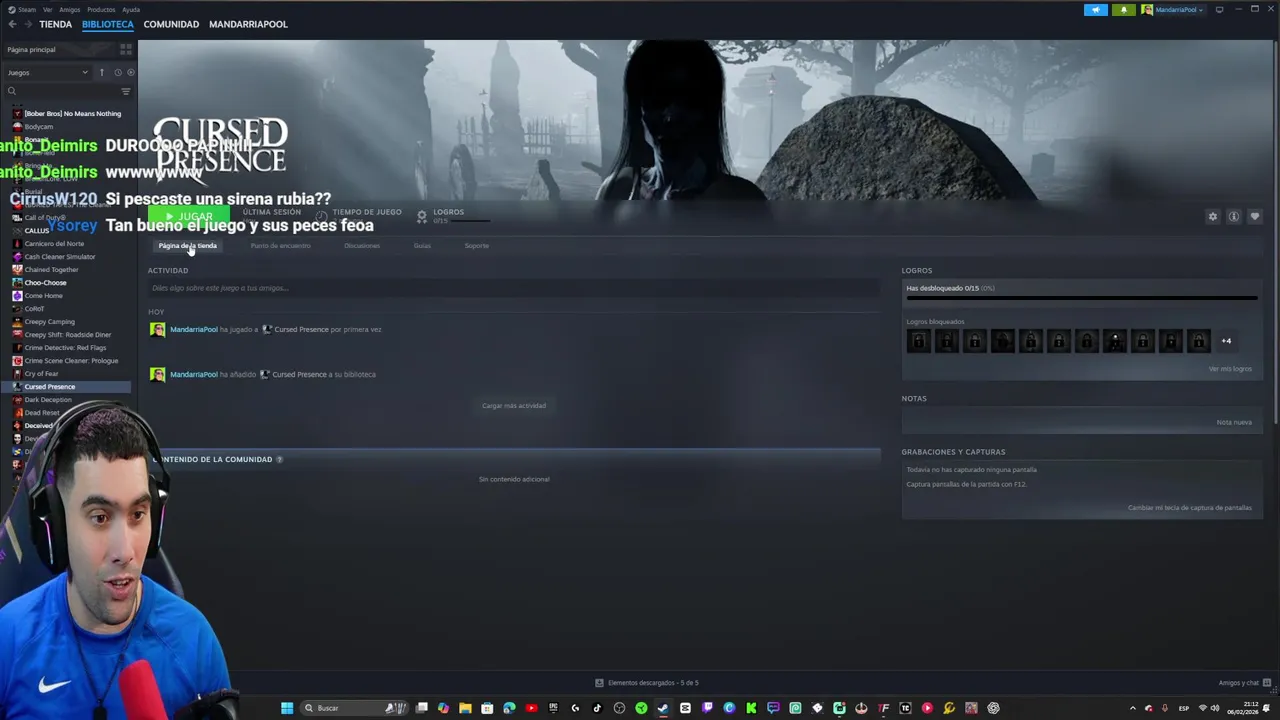This screenshot has width=1280, height=720.
Task: Open the Amigos menu
Action: tap(69, 9)
